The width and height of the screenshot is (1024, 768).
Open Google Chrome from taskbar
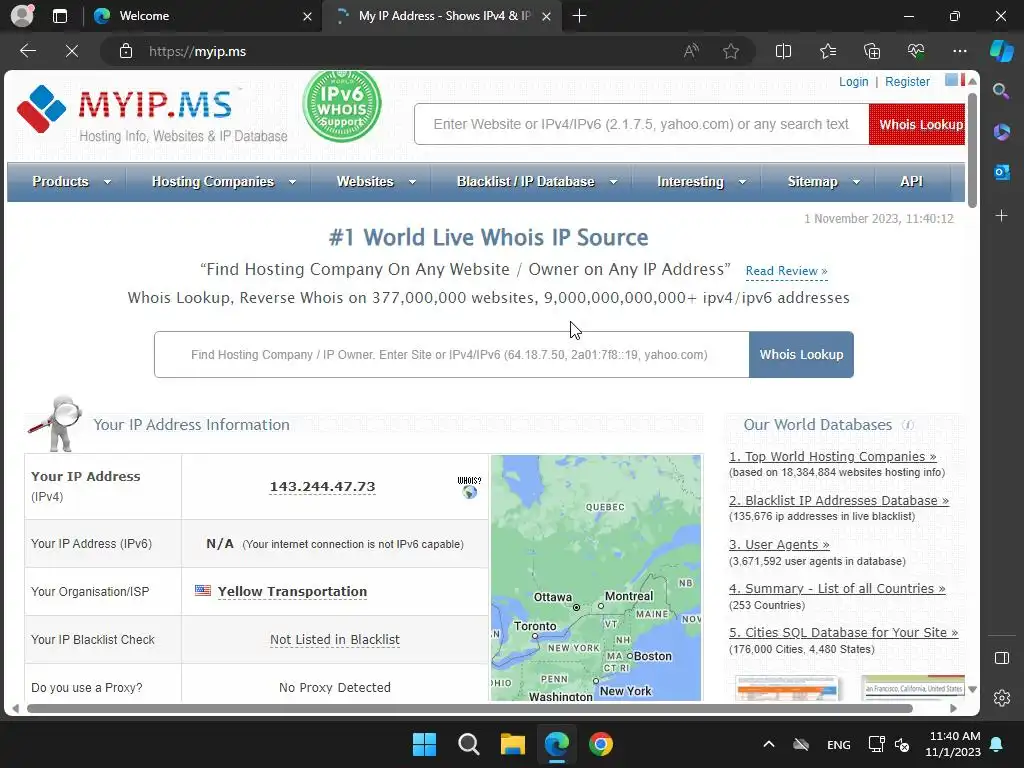tap(601, 744)
